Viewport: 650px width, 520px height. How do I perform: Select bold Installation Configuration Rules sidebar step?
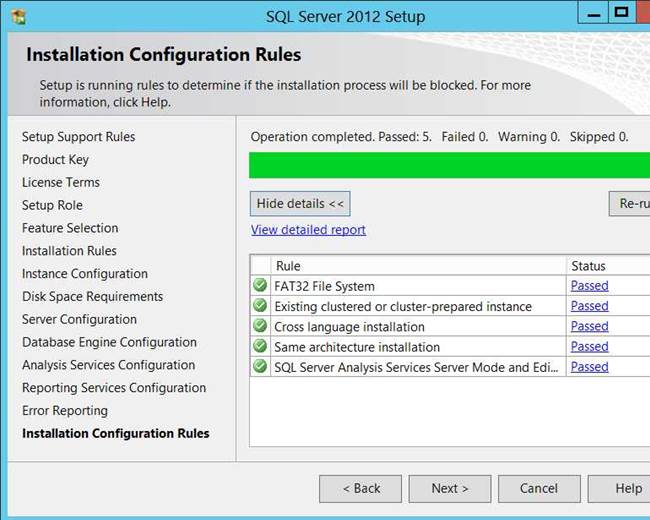[x=116, y=433]
